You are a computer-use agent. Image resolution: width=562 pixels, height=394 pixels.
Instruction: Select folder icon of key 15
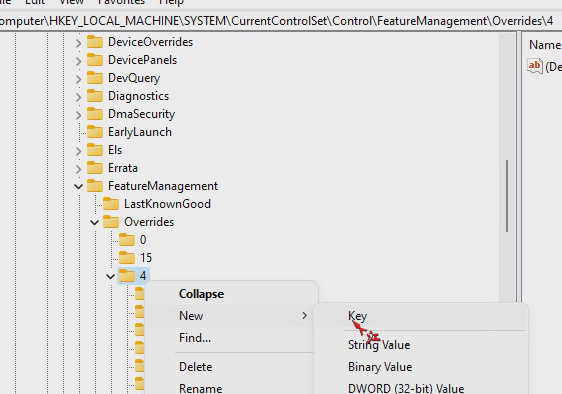pos(127,258)
